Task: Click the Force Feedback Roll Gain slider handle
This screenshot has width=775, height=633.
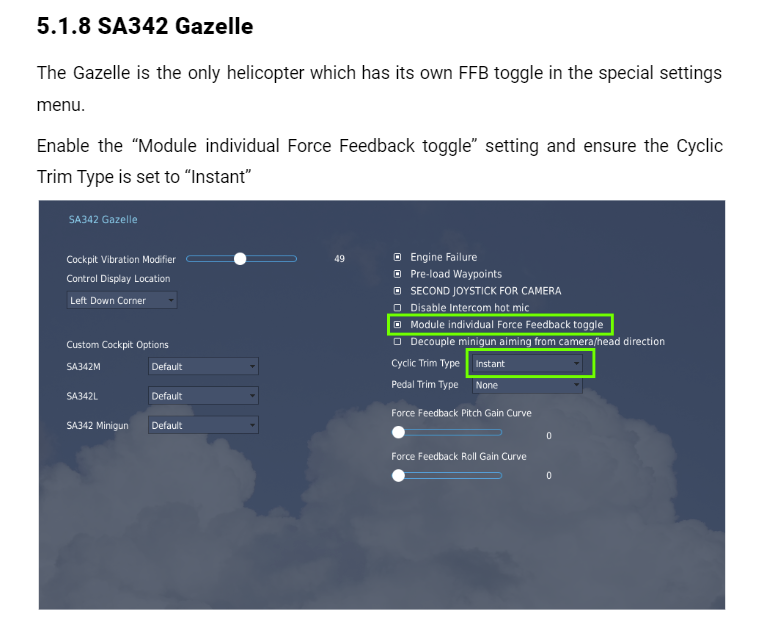Action: point(399,476)
